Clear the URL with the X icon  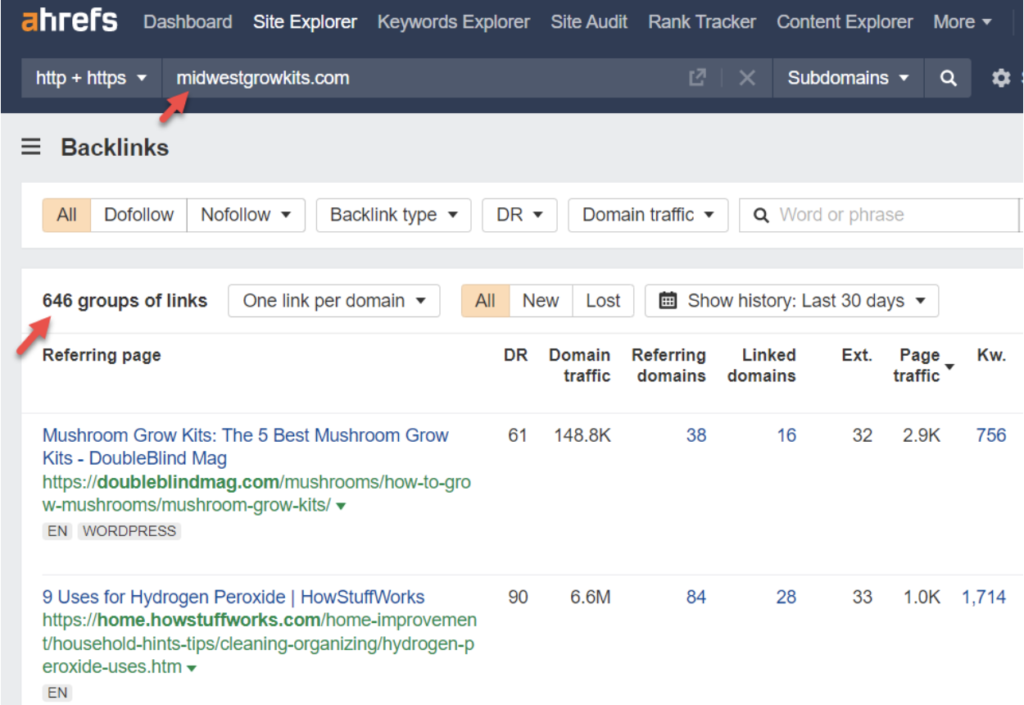[747, 78]
